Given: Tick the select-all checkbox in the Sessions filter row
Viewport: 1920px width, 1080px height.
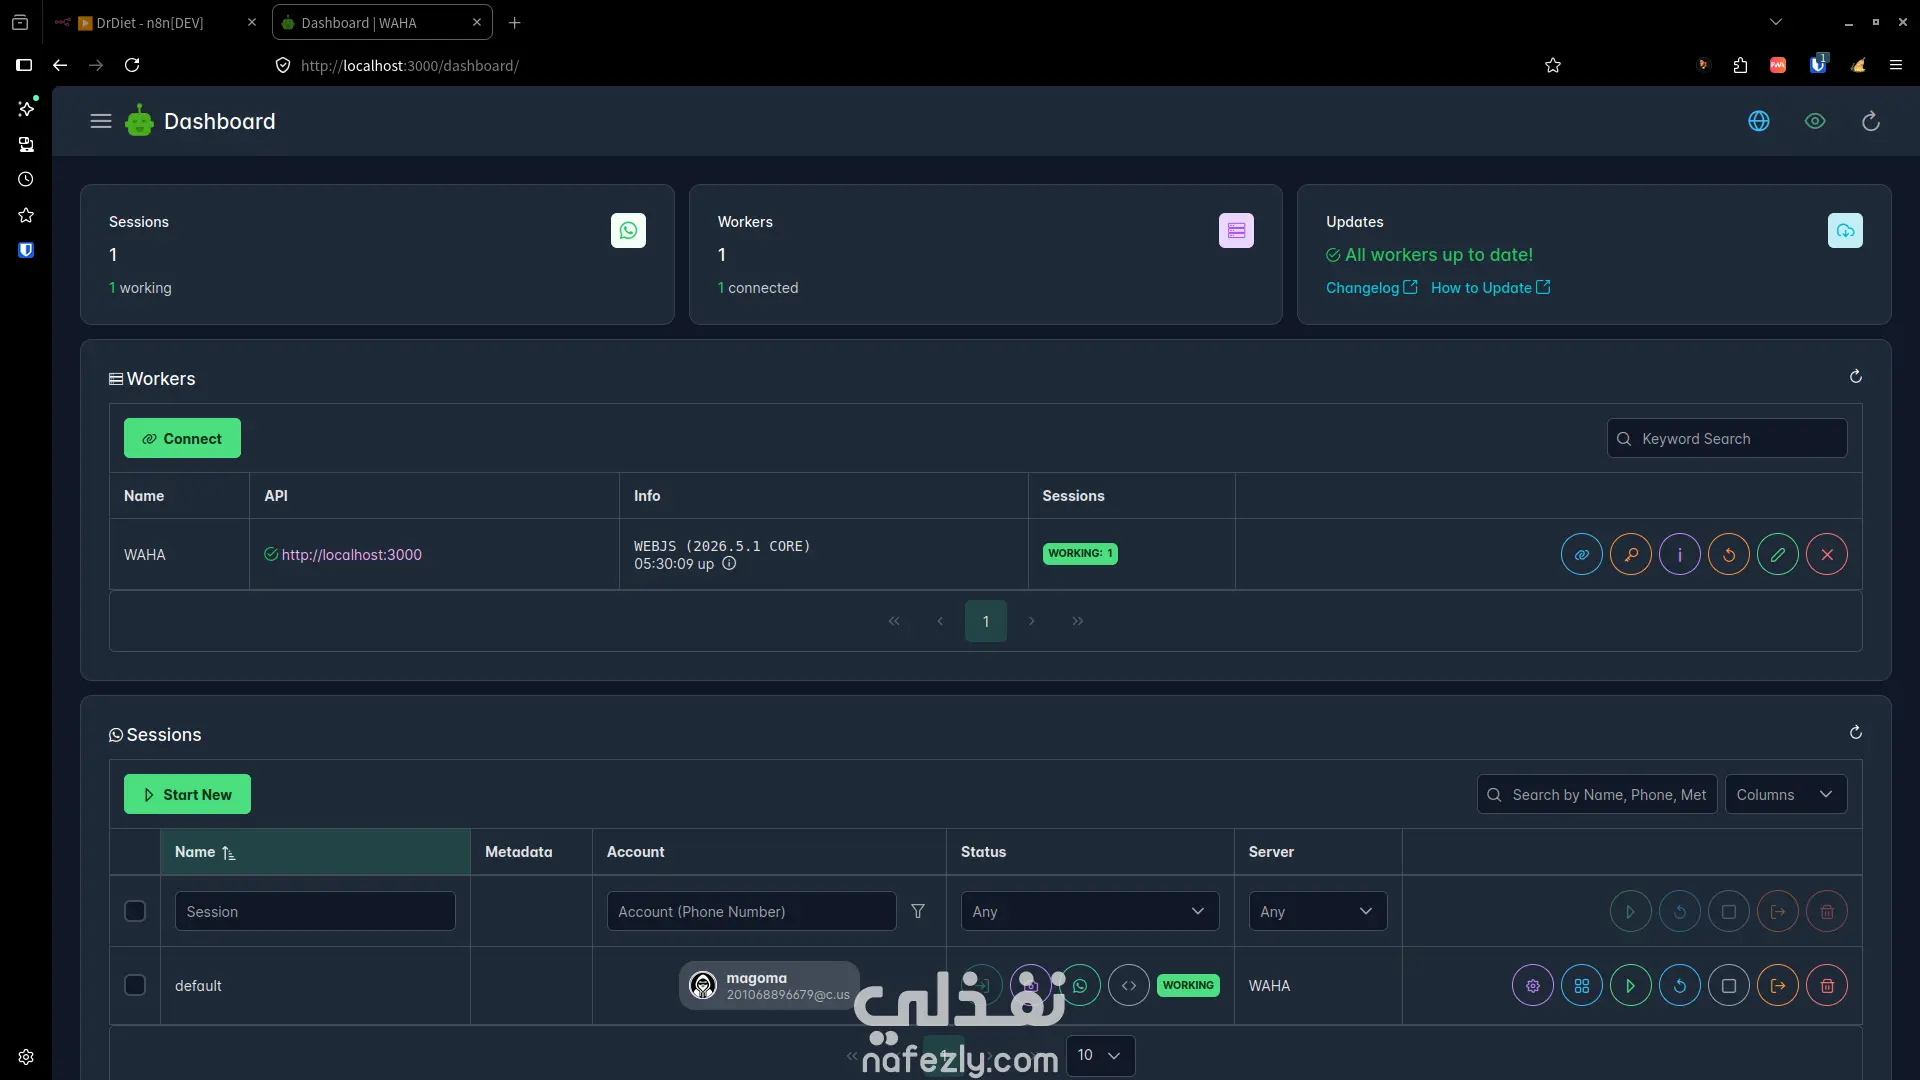Looking at the screenshot, I should pos(135,911).
